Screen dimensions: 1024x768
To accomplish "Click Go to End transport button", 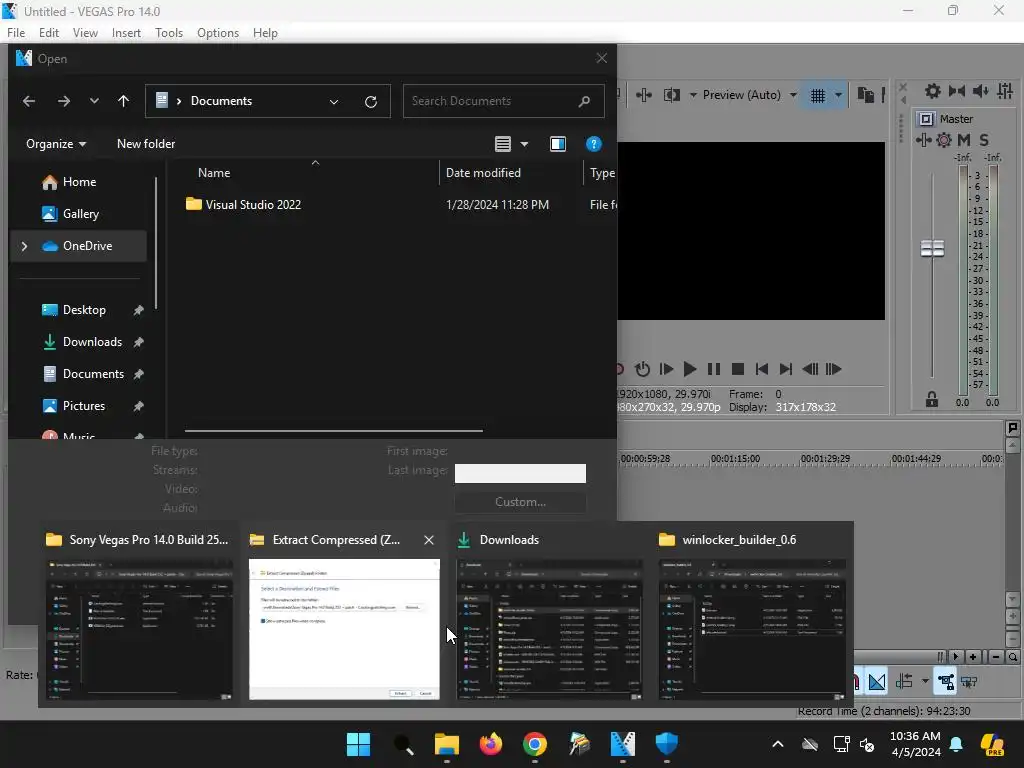I will coord(786,370).
